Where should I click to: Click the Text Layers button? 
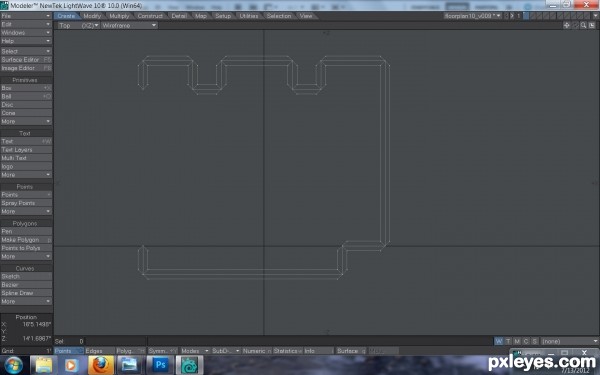click(x=26, y=150)
